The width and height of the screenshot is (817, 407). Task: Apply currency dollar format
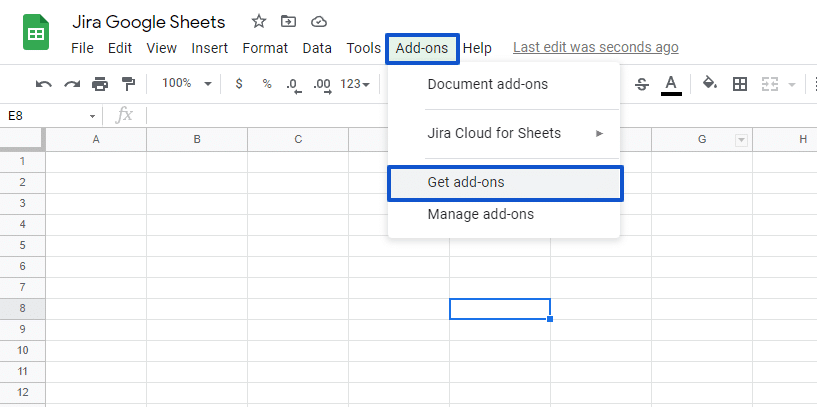[239, 84]
